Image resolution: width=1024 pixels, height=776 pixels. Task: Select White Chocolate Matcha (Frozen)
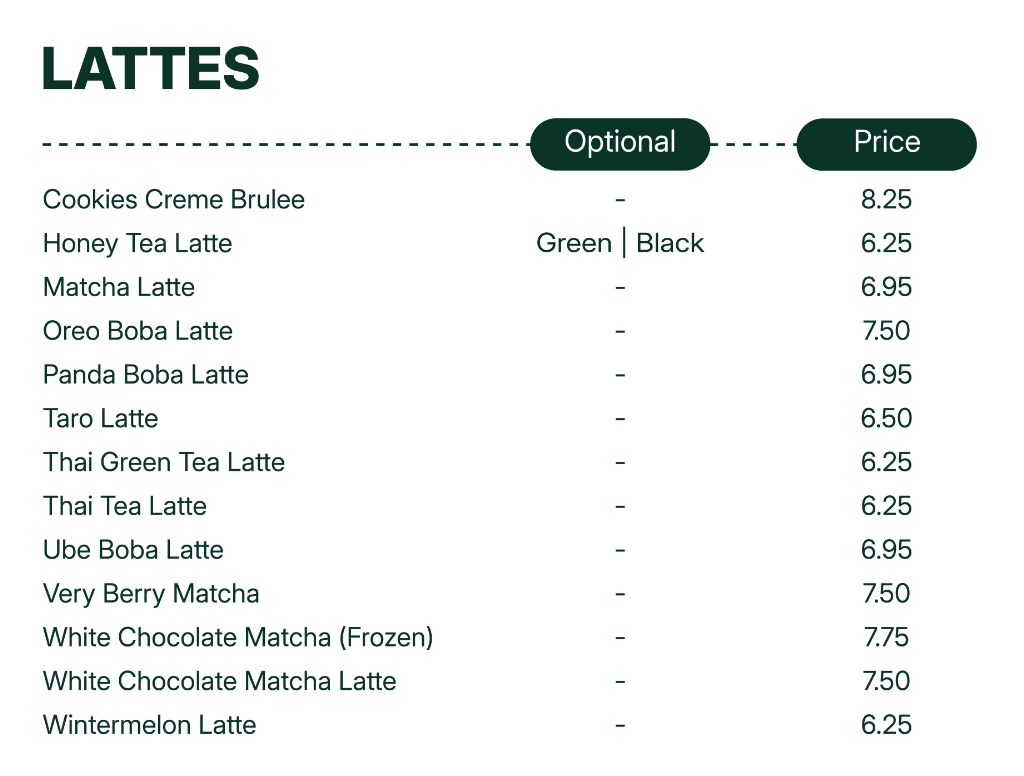[x=238, y=637]
